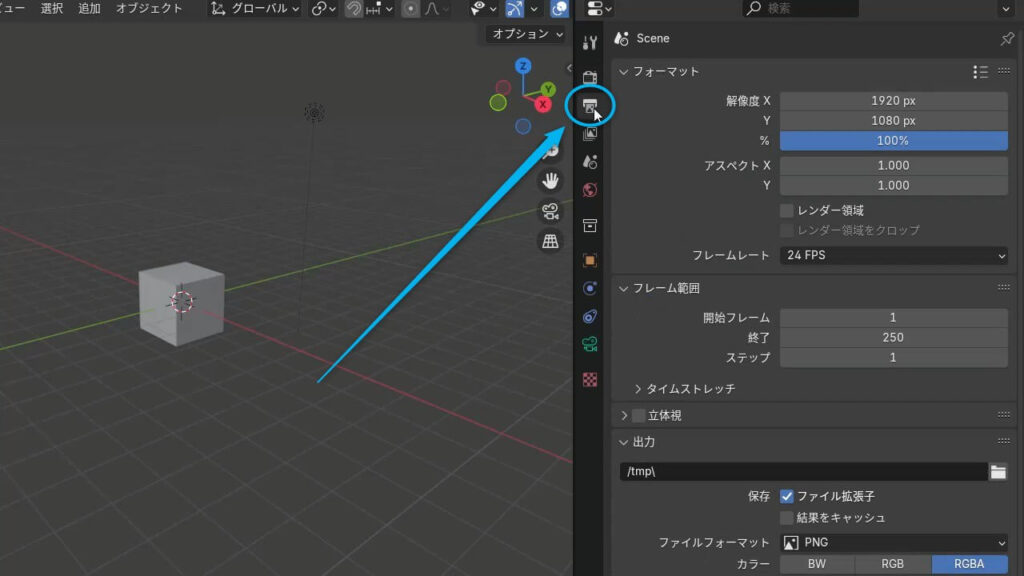Viewport: 1024px width, 576px height.
Task: Click the 終了 frame 250 field
Action: coord(893,338)
